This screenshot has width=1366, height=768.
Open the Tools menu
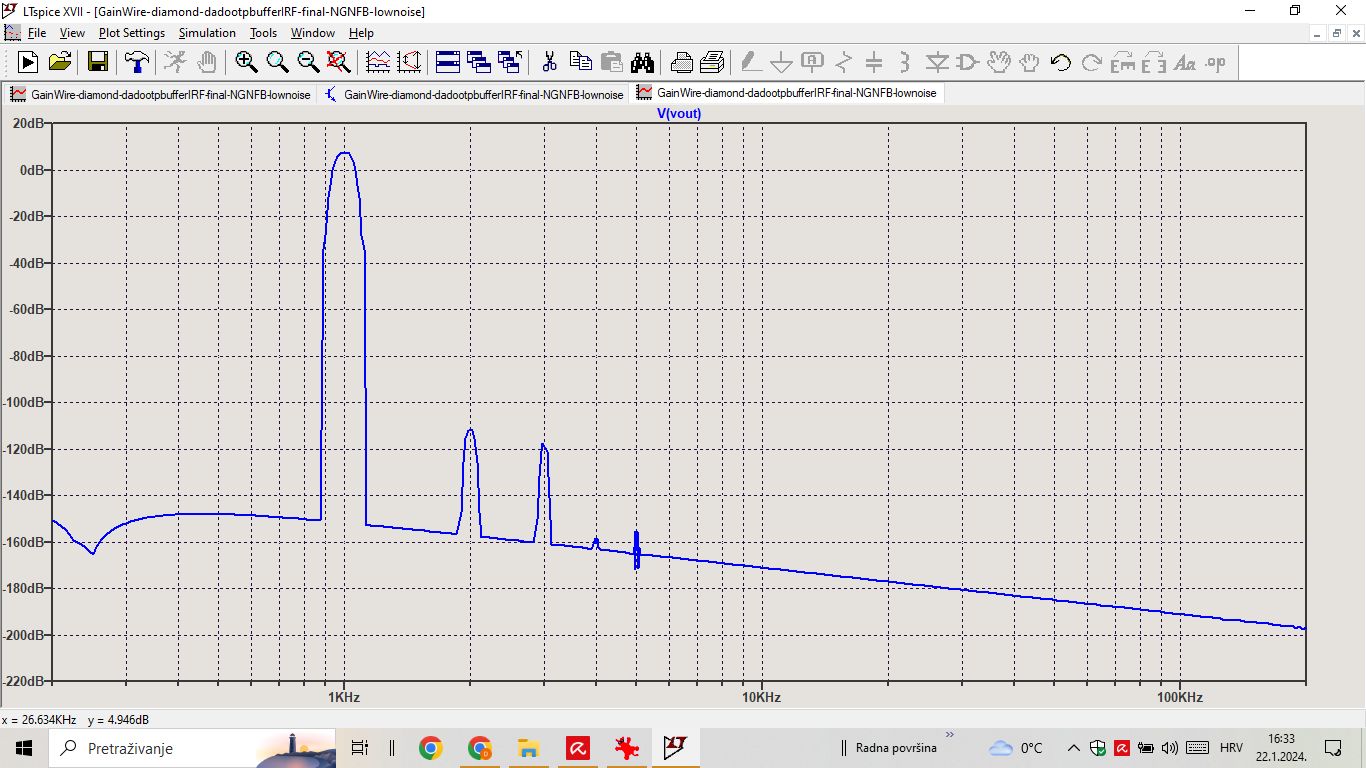[x=263, y=33]
